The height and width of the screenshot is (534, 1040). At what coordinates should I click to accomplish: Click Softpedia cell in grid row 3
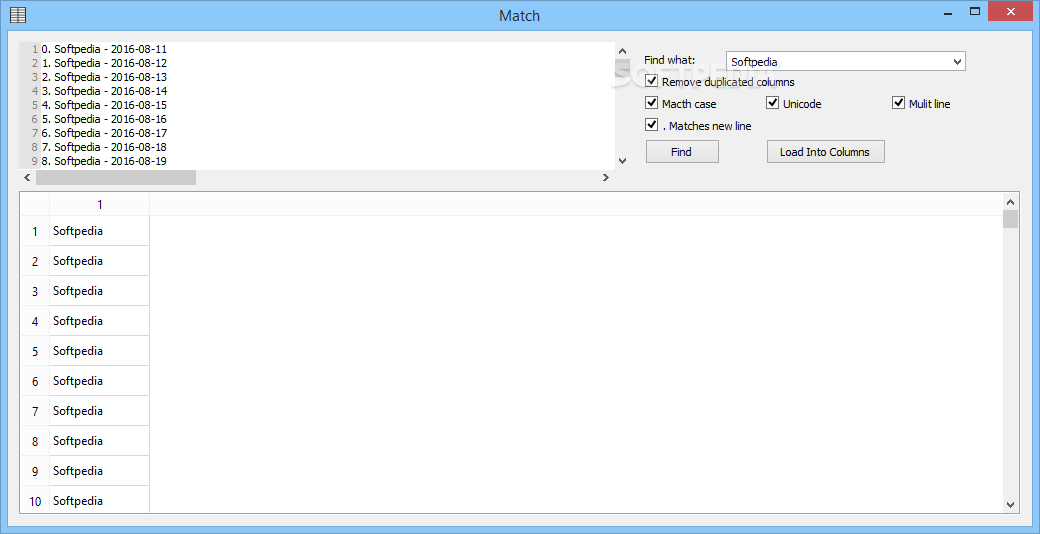99,291
